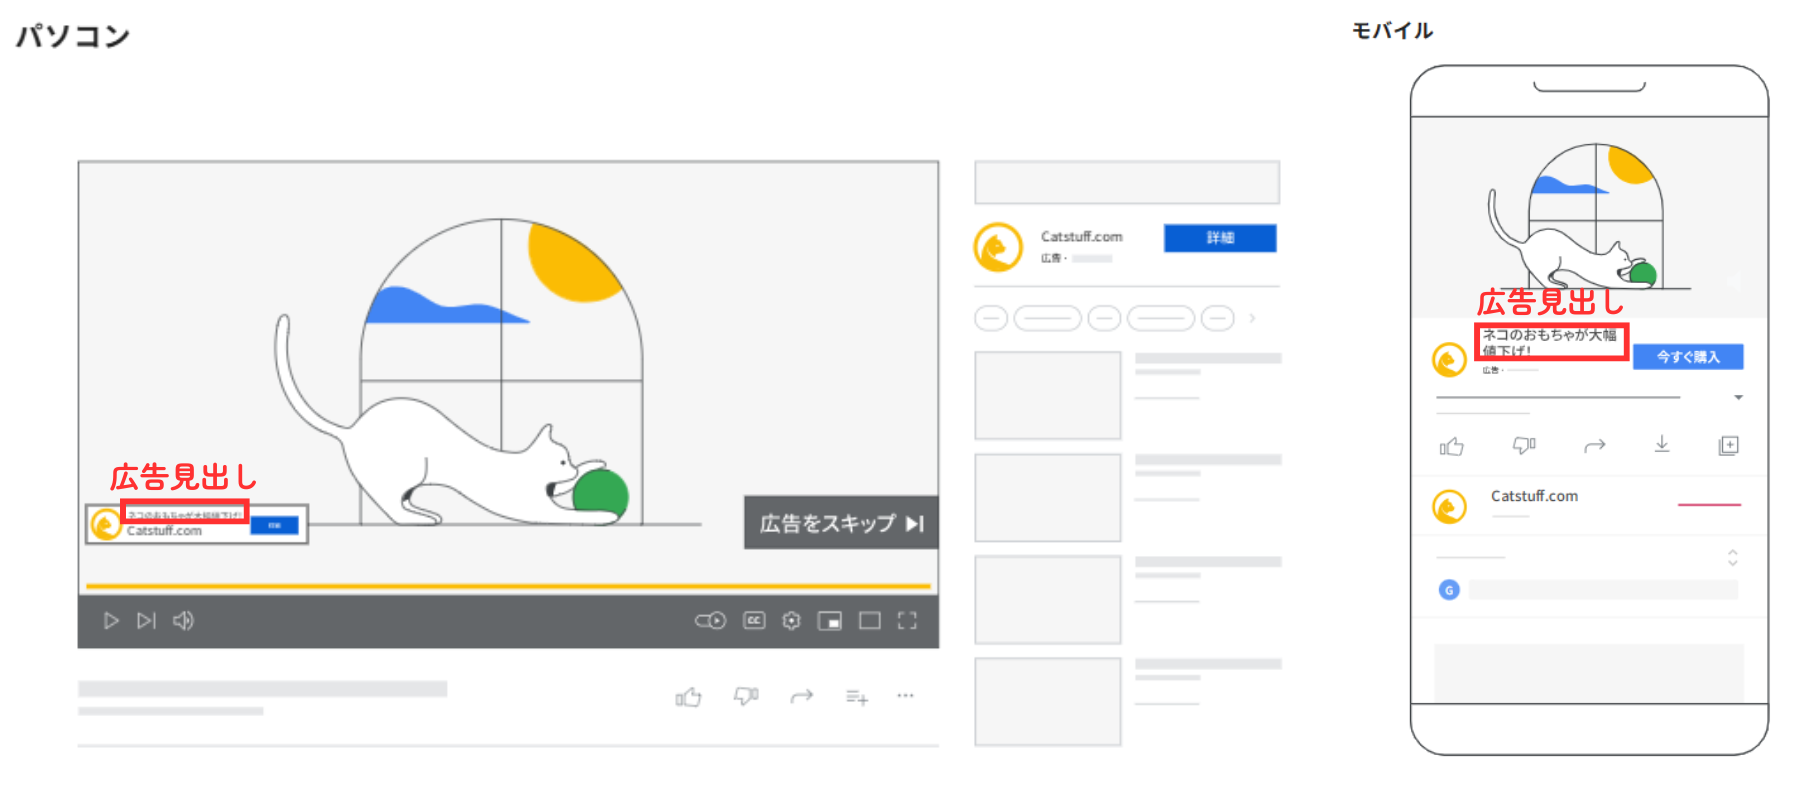Click add-to-playlist icon below desktop video
Image resolution: width=1802 pixels, height=787 pixels.
coord(857,697)
